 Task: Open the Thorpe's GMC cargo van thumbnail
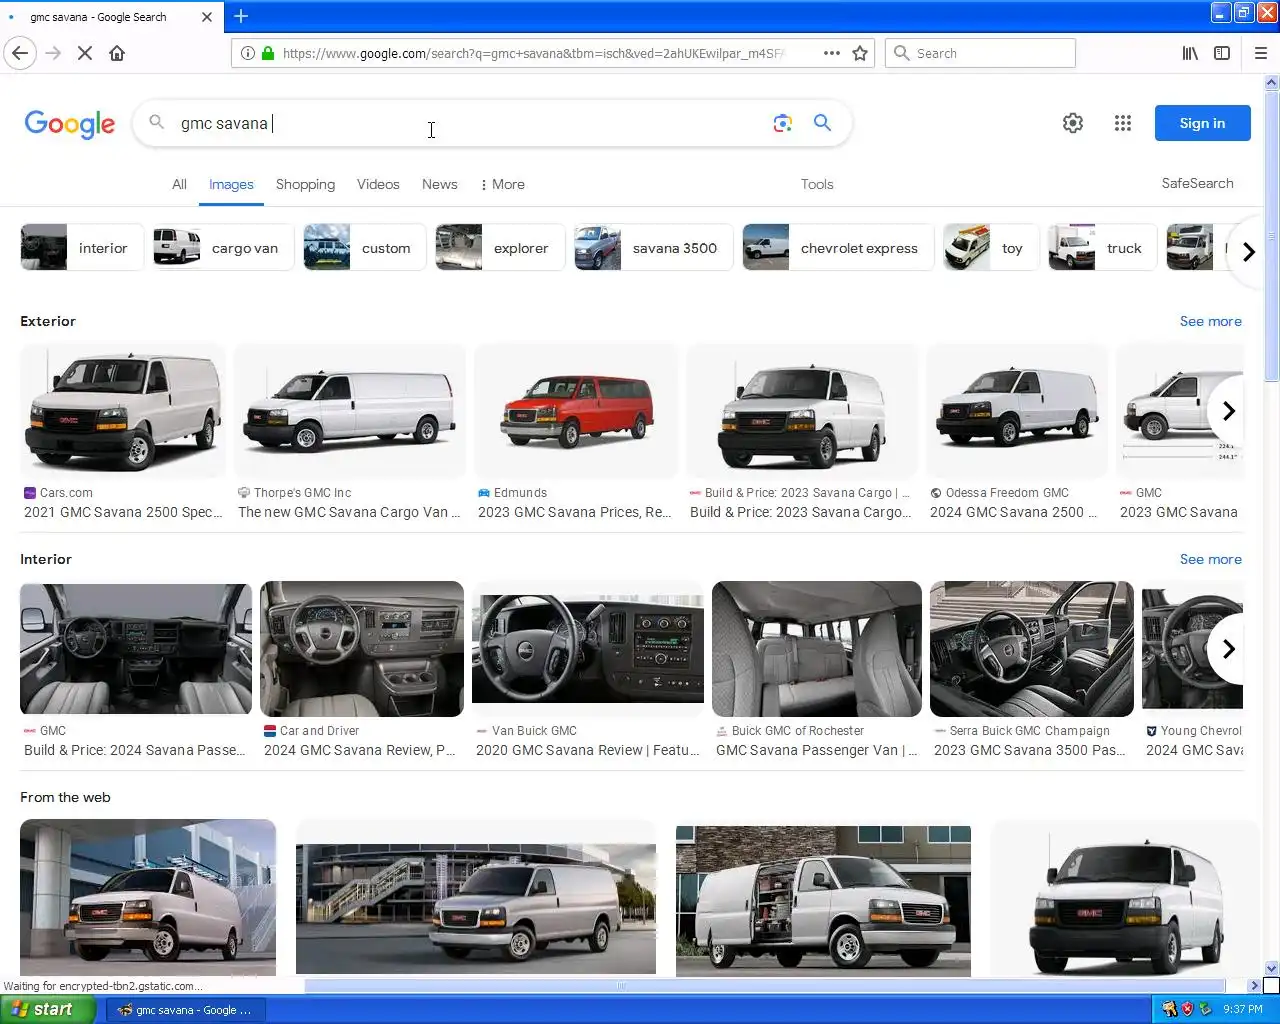[350, 410]
